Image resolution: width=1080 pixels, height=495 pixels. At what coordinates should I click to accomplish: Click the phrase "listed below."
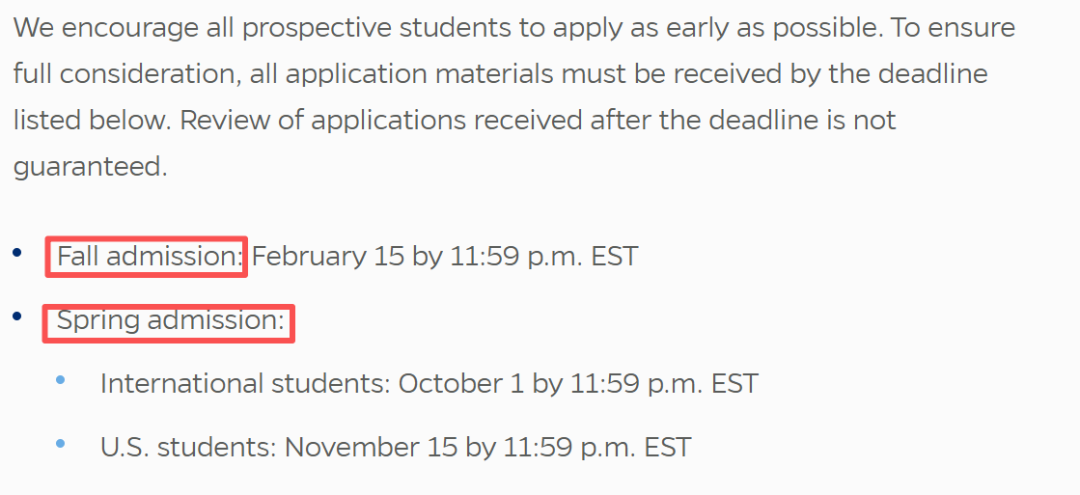(x=90, y=121)
